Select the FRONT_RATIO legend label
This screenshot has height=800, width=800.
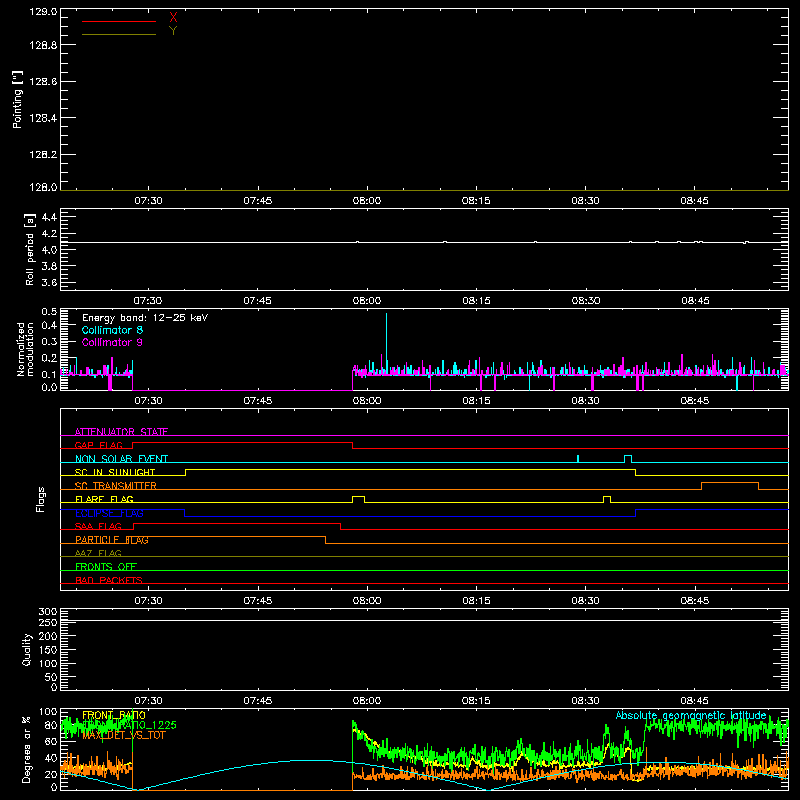pyautogui.click(x=114, y=715)
